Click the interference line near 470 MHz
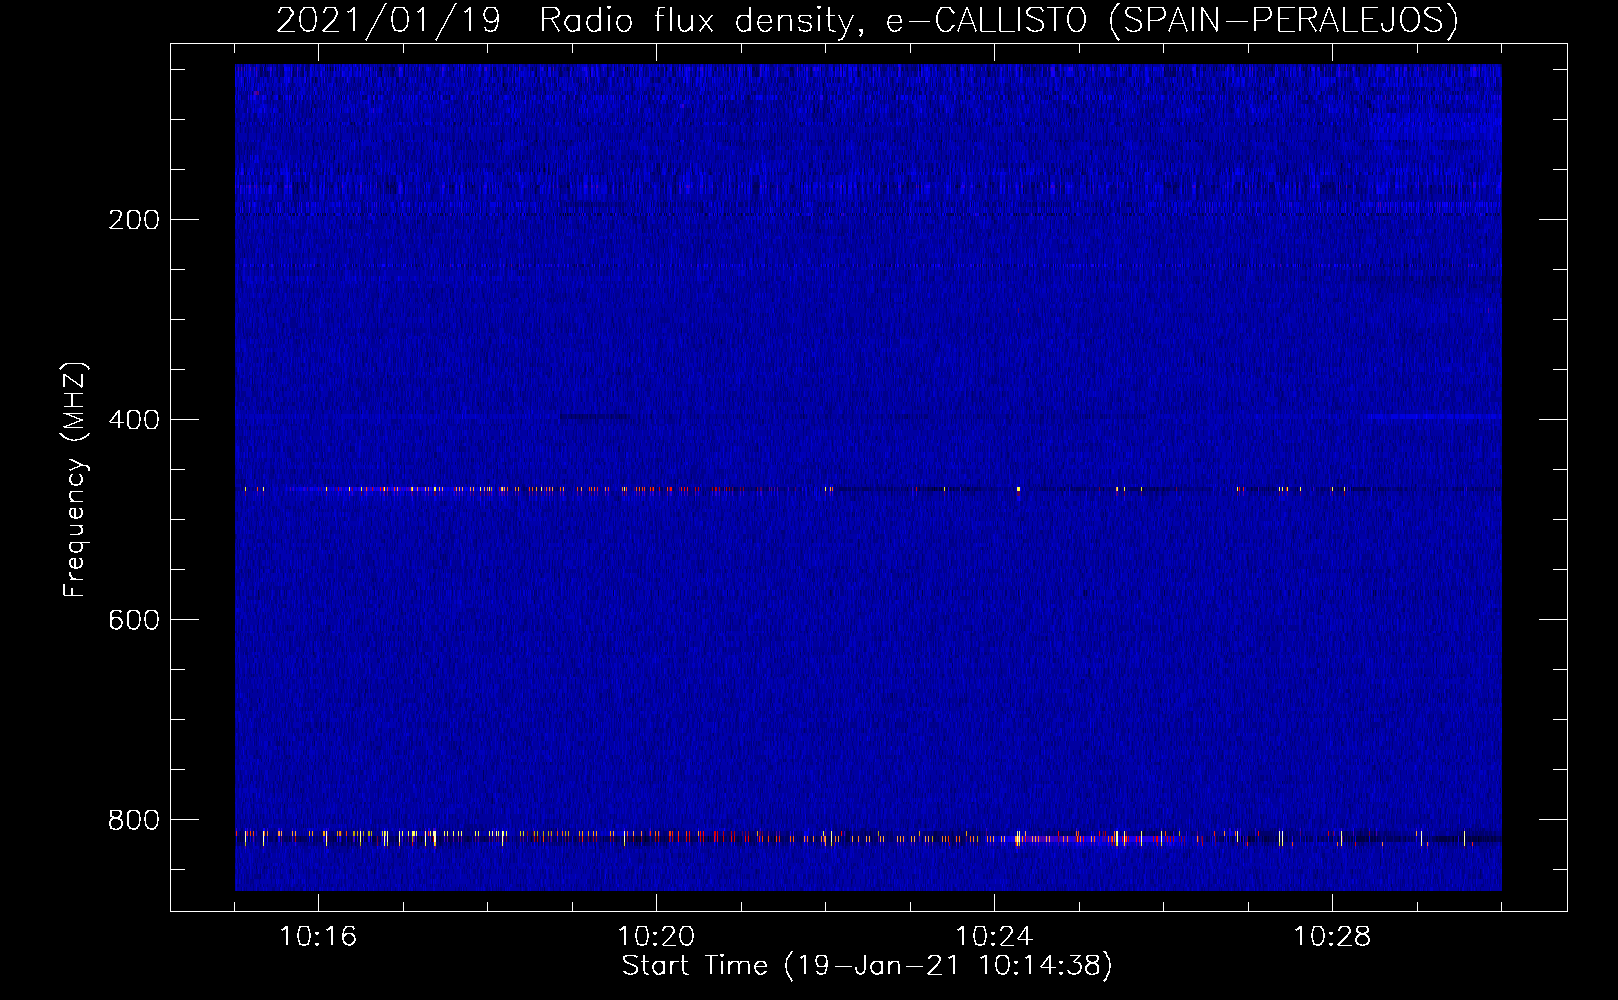Image resolution: width=1618 pixels, height=1000 pixels. click(868, 489)
